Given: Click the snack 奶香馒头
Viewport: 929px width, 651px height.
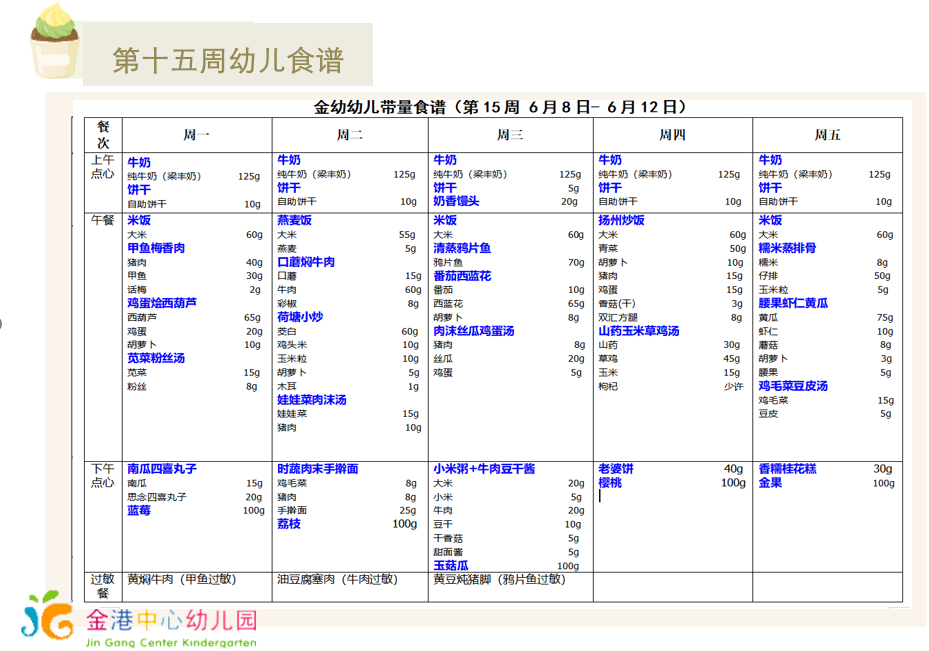Looking at the screenshot, I should pos(456,201).
